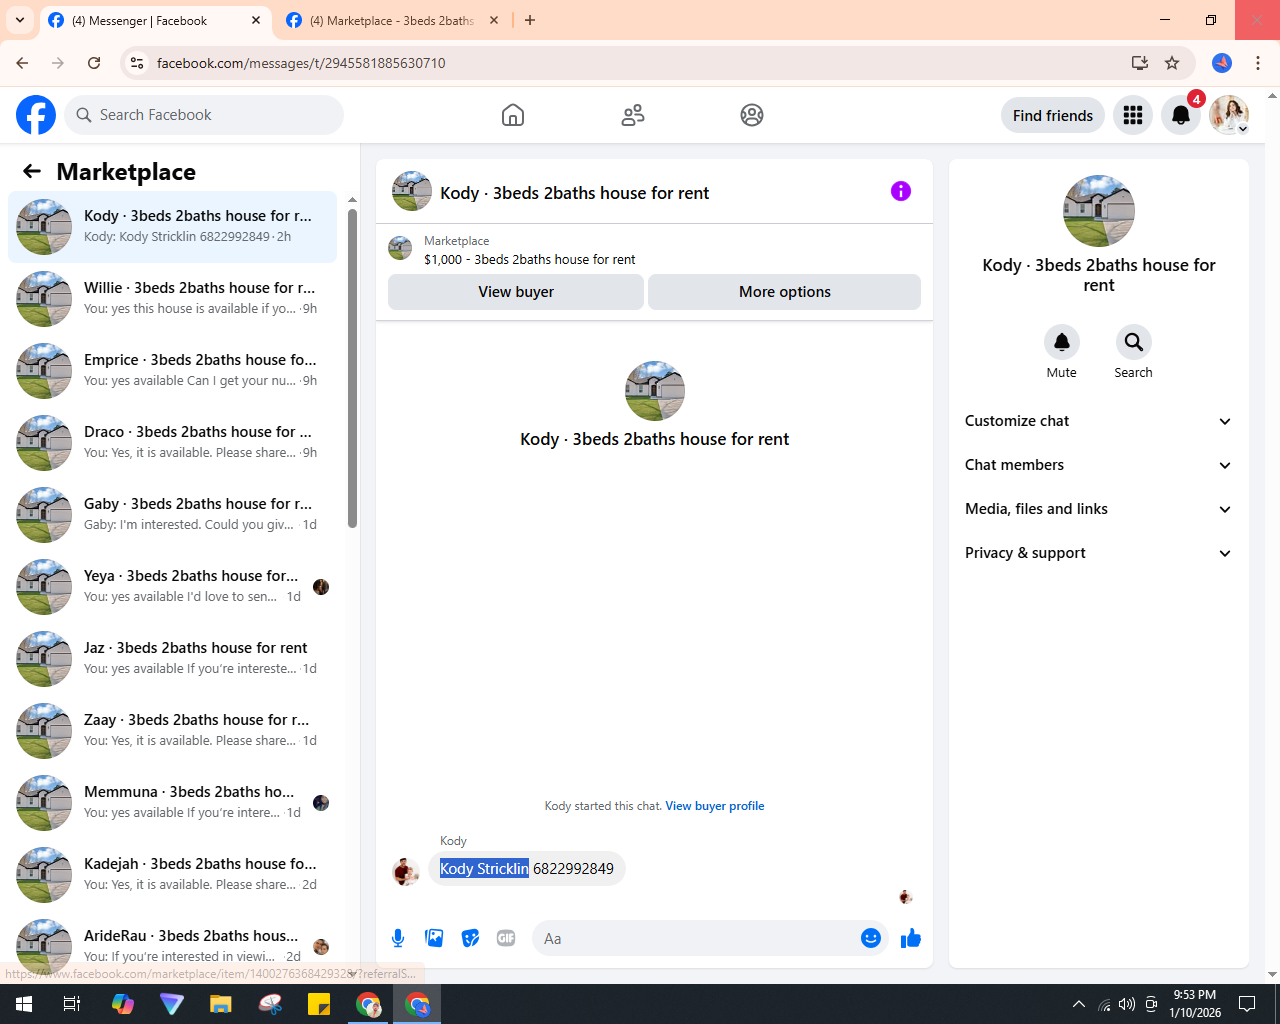View site information icon in address bar

click(x=137, y=63)
